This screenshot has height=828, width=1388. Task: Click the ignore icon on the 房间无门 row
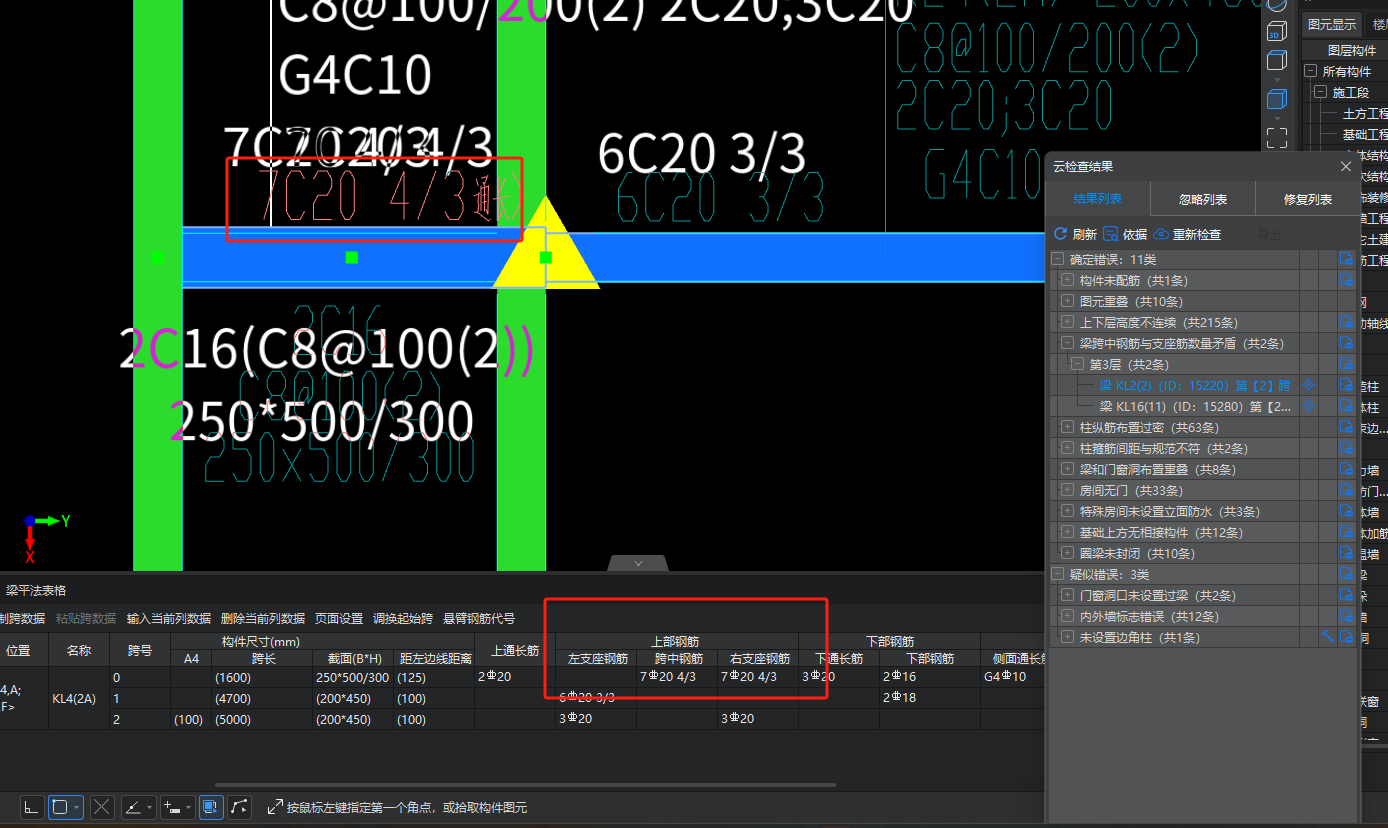pyautogui.click(x=1346, y=490)
